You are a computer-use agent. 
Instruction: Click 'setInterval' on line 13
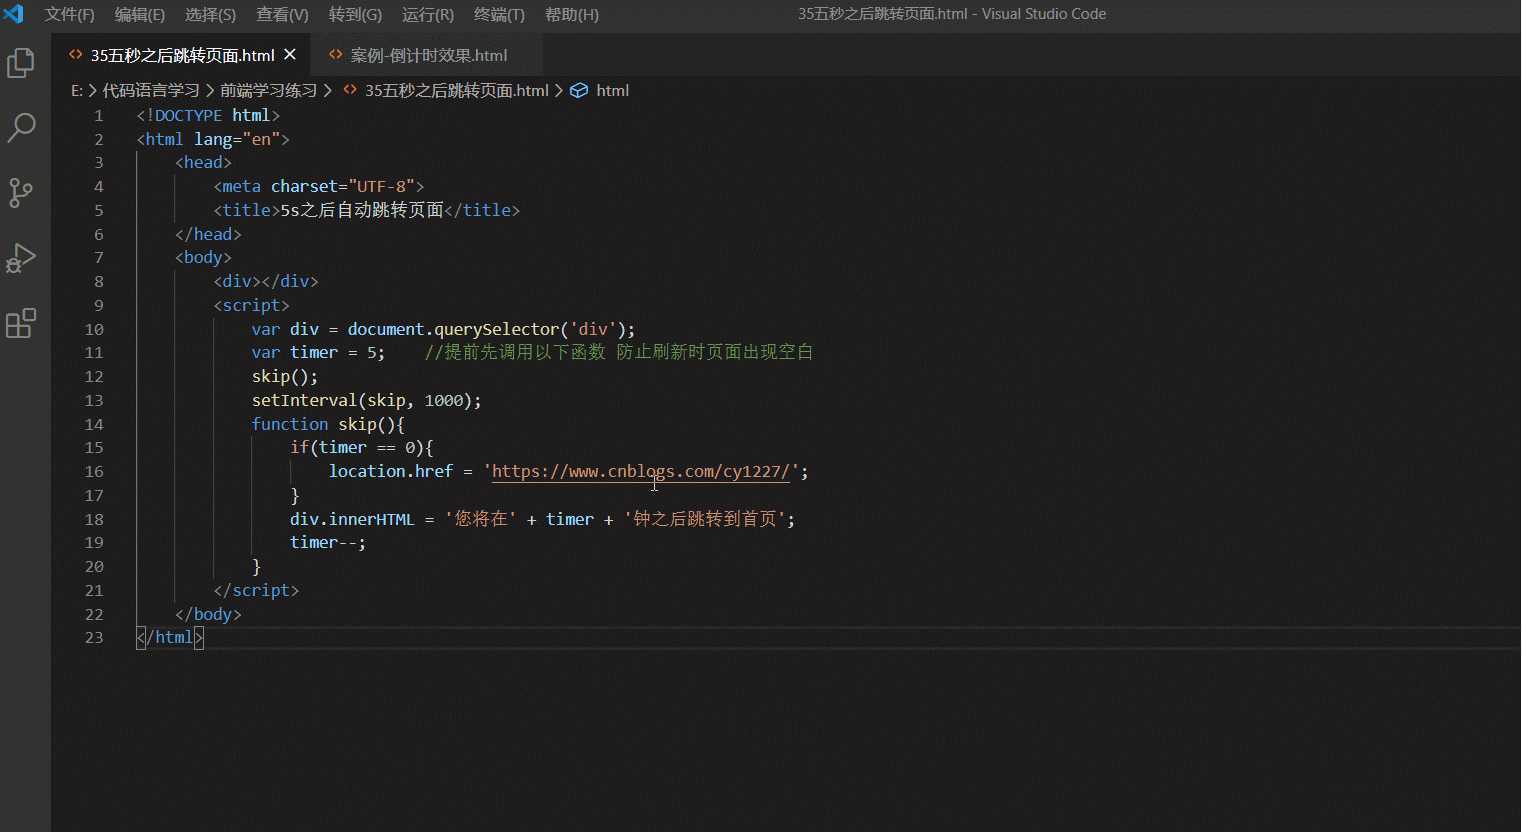304,400
